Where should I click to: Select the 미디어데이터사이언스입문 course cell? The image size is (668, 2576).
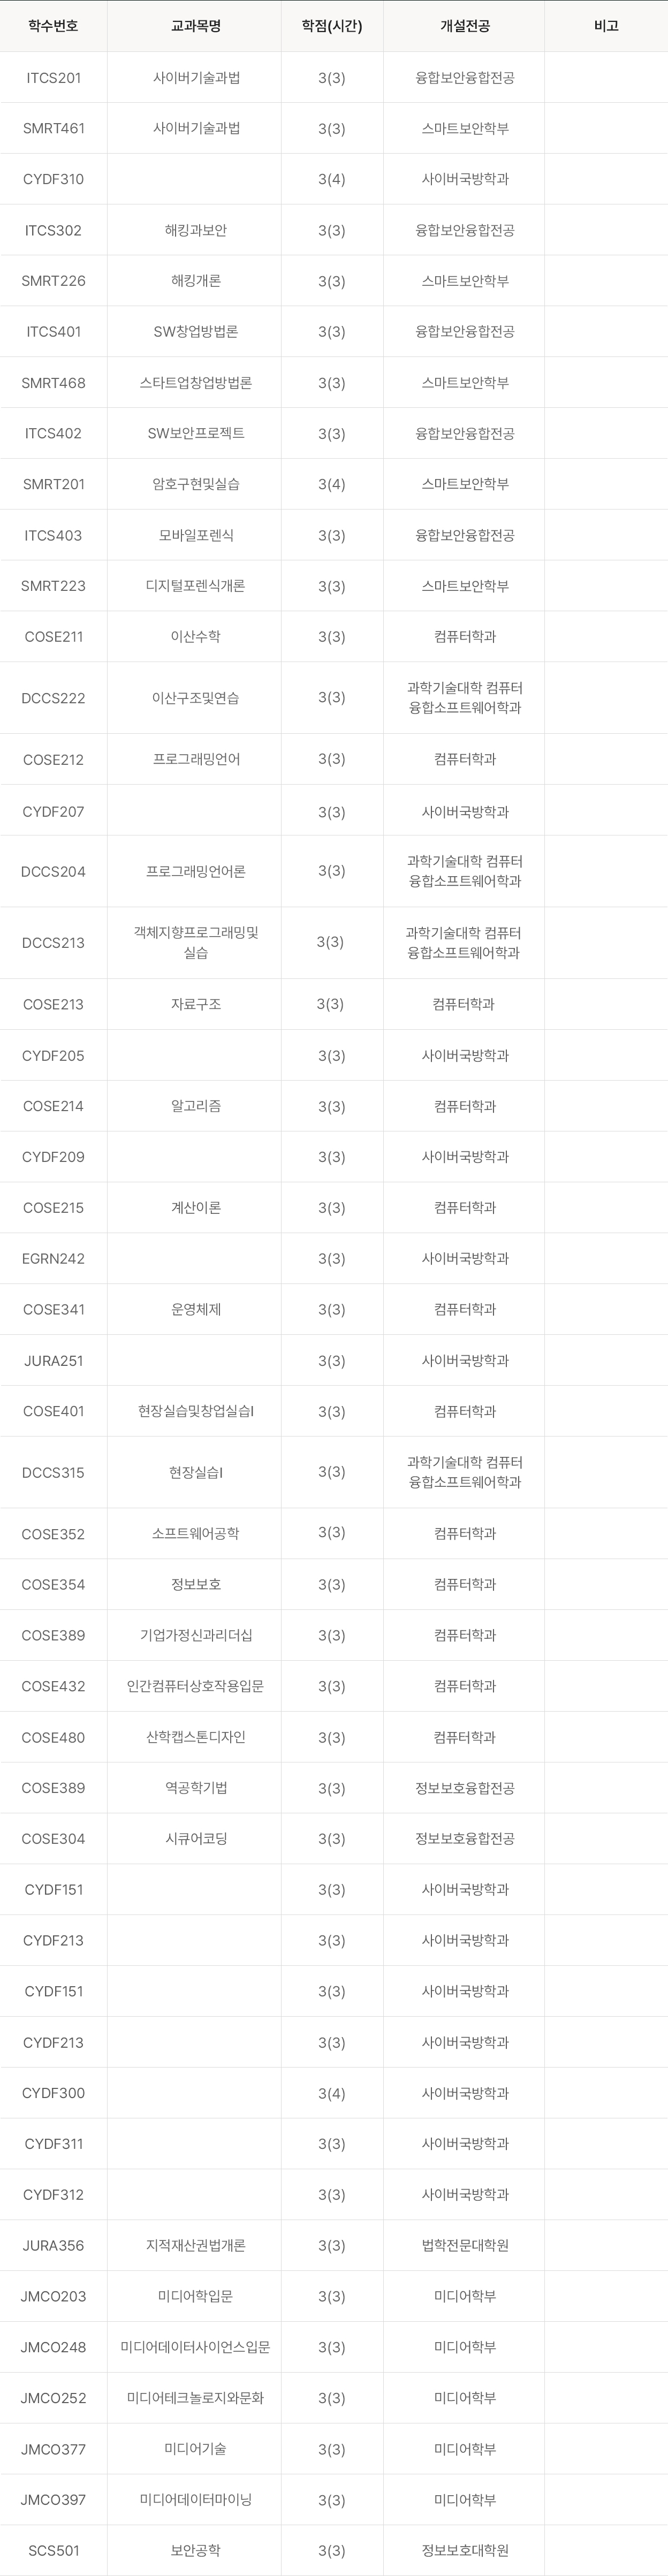click(196, 2347)
